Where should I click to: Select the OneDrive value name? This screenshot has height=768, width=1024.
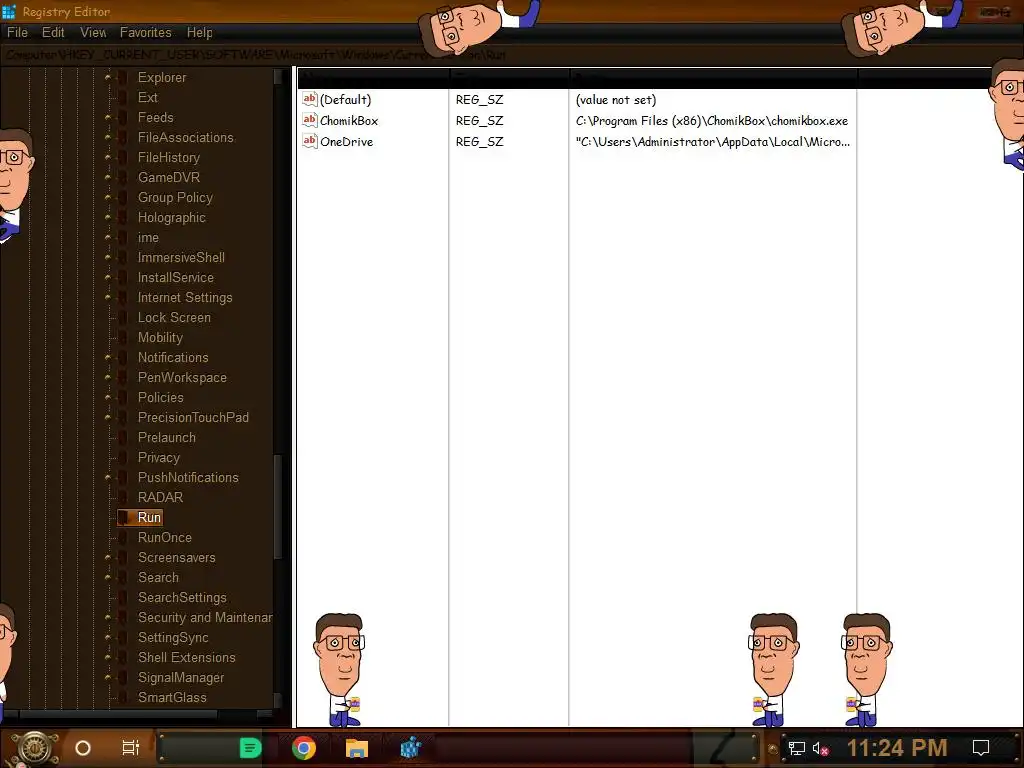tap(346, 142)
